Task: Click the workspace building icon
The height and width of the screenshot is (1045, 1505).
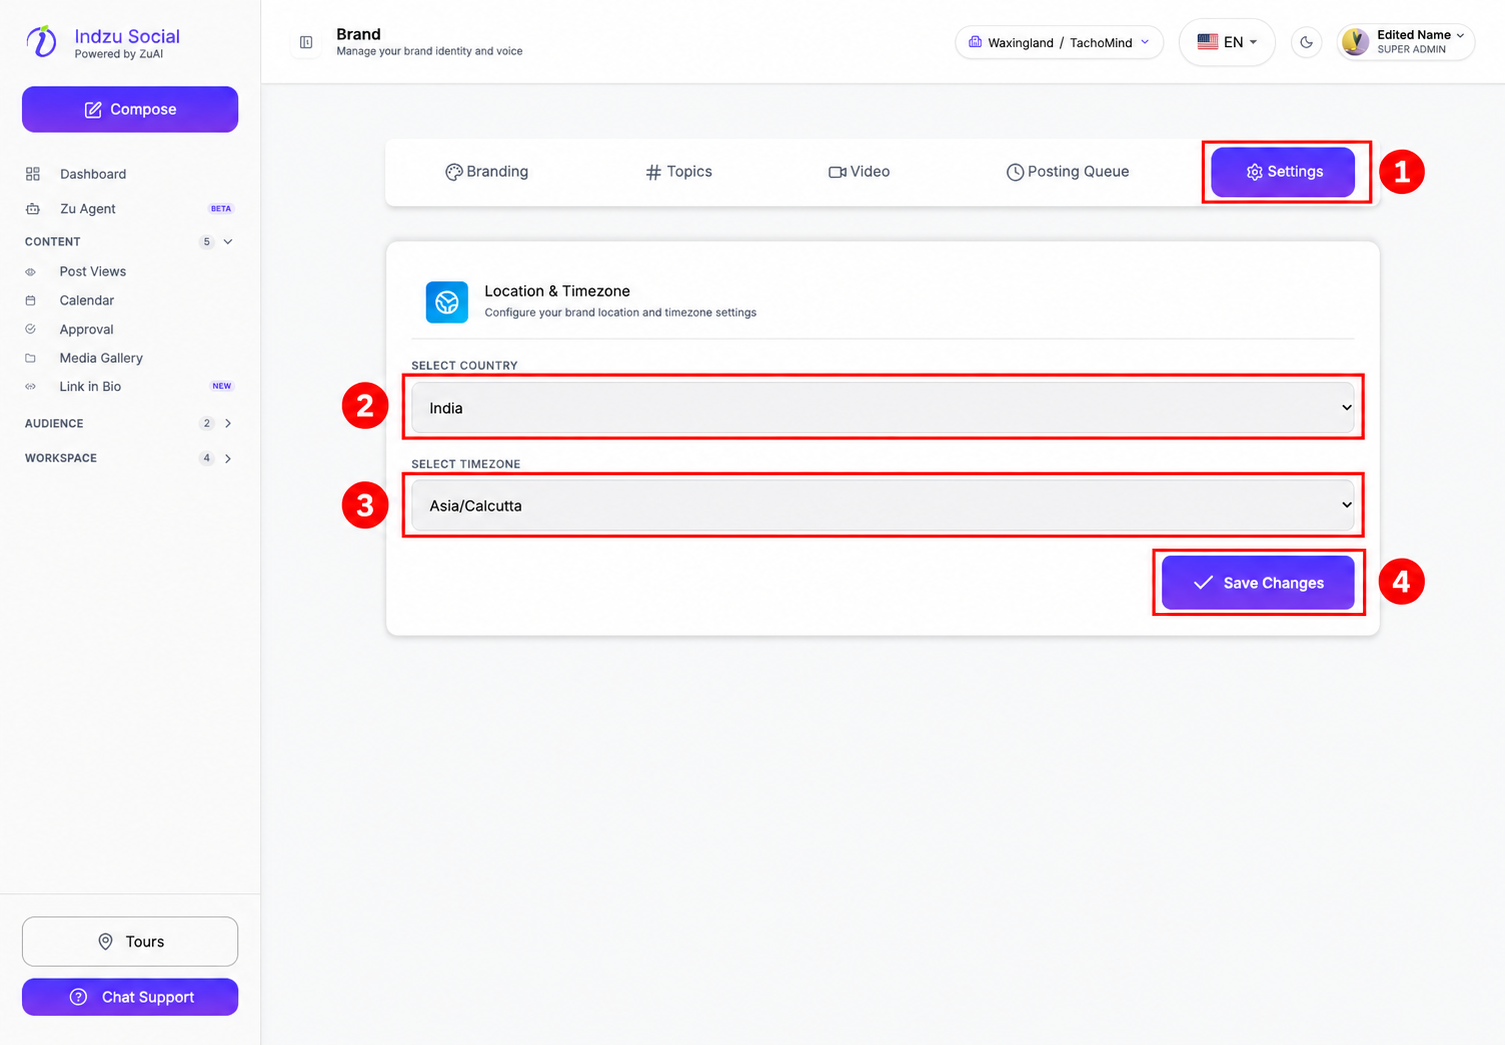Action: tap(975, 42)
